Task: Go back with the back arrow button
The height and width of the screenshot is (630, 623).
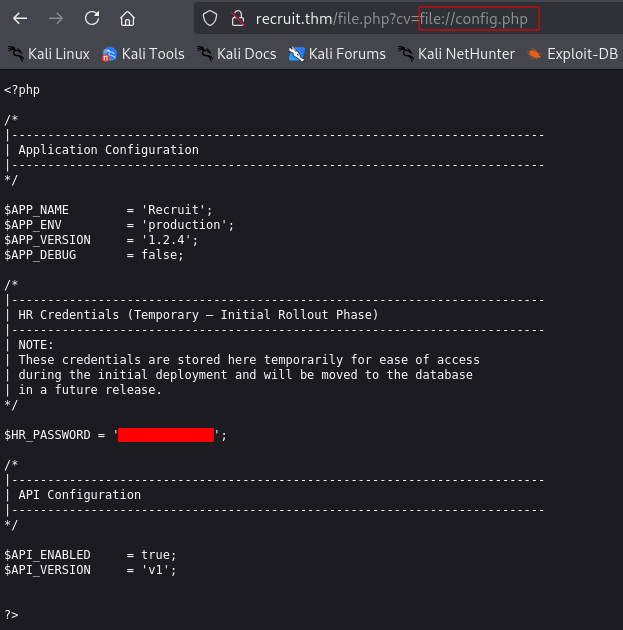Action: click(x=20, y=18)
